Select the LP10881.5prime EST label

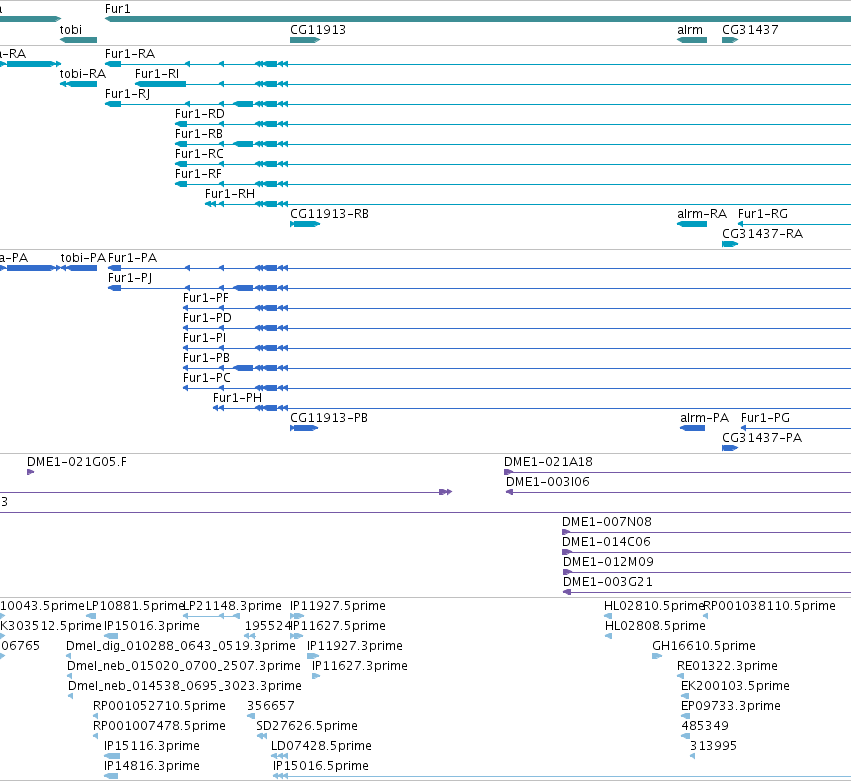136,606
